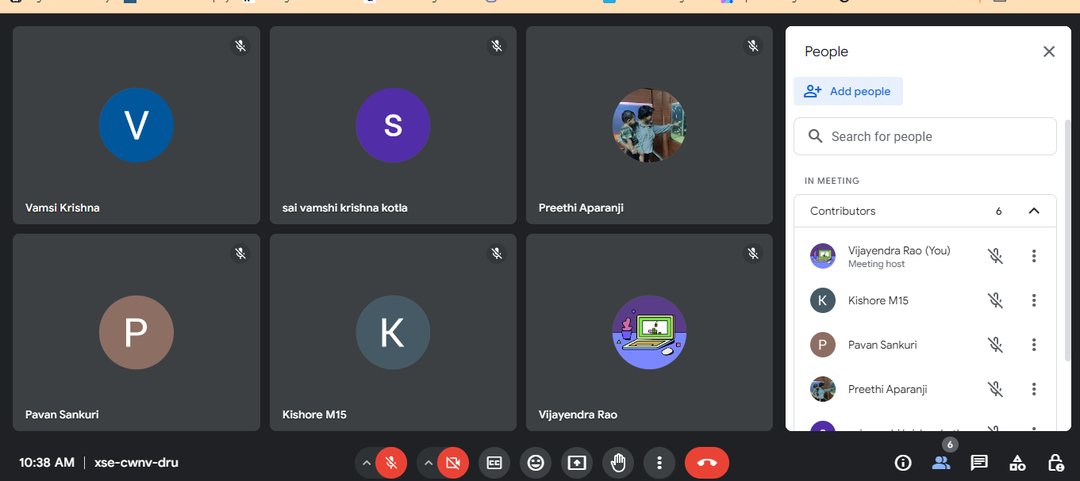Open meeting details info icon
The height and width of the screenshot is (481, 1080).
point(902,462)
